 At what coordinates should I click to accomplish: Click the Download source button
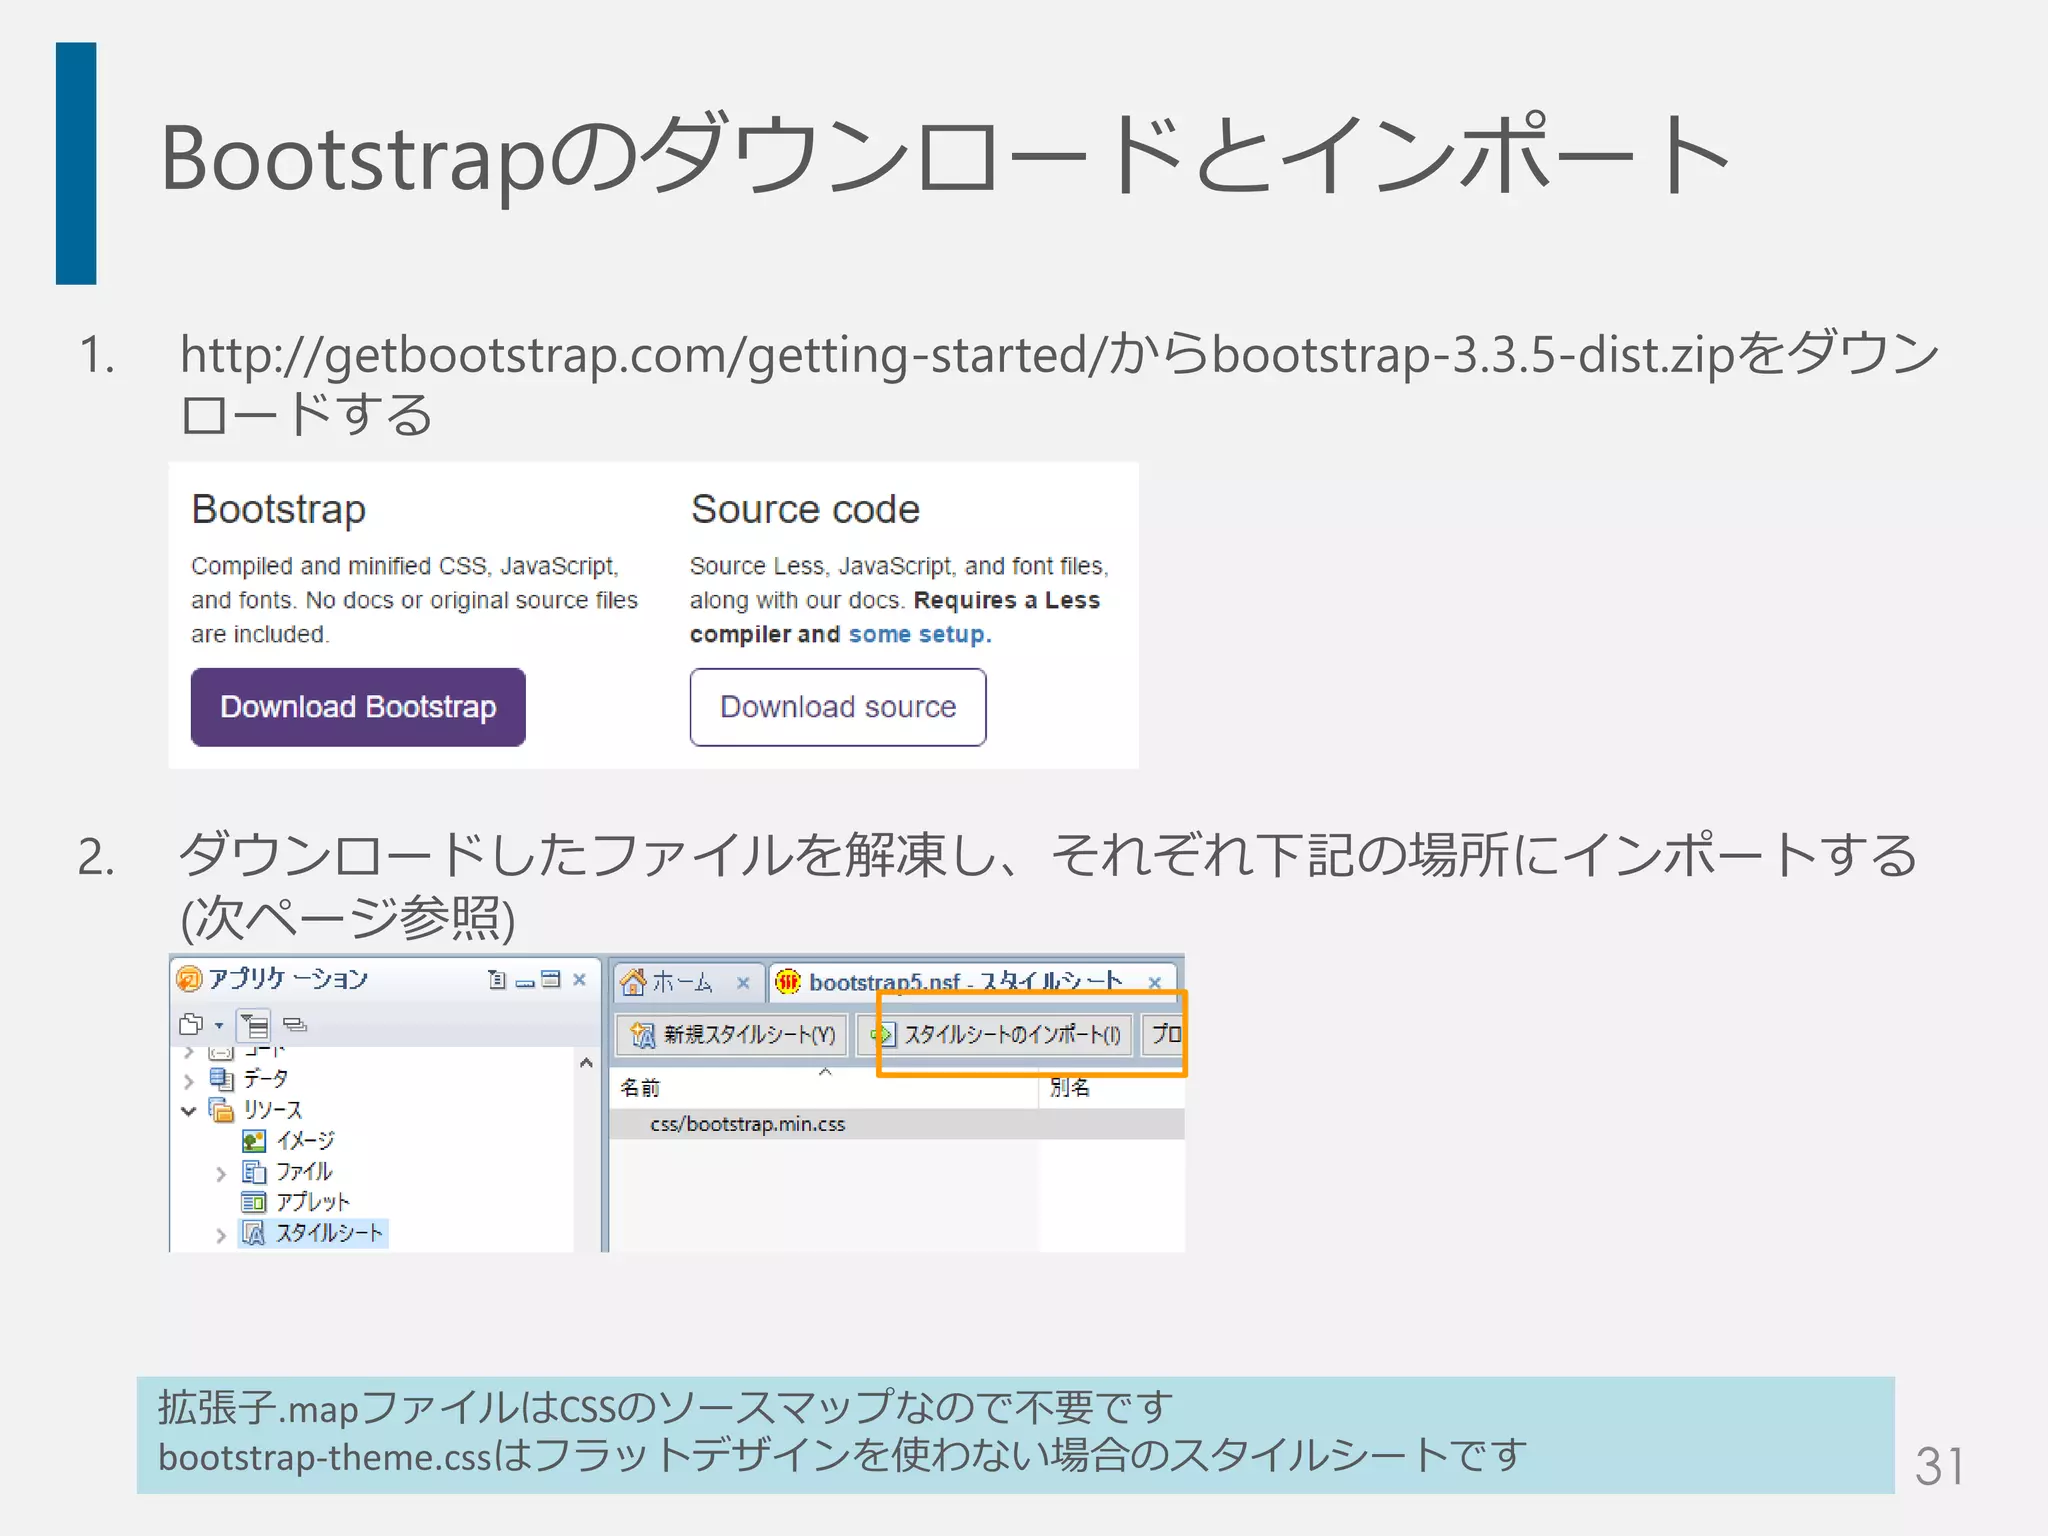(x=838, y=707)
